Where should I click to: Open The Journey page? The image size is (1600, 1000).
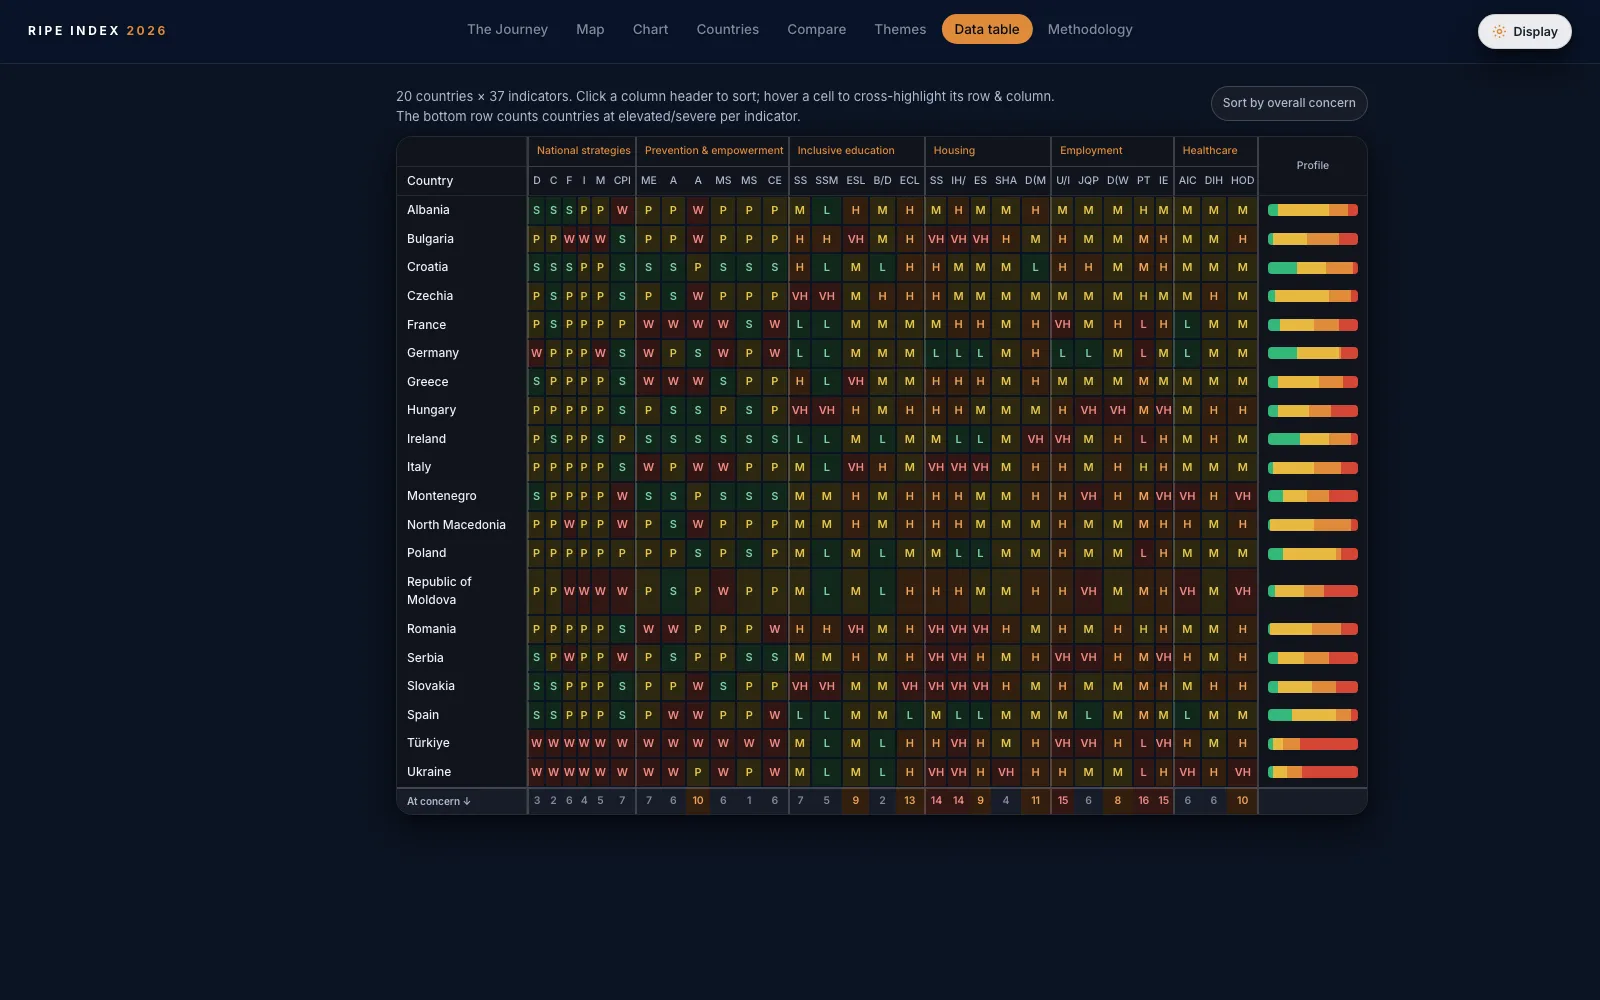507,29
